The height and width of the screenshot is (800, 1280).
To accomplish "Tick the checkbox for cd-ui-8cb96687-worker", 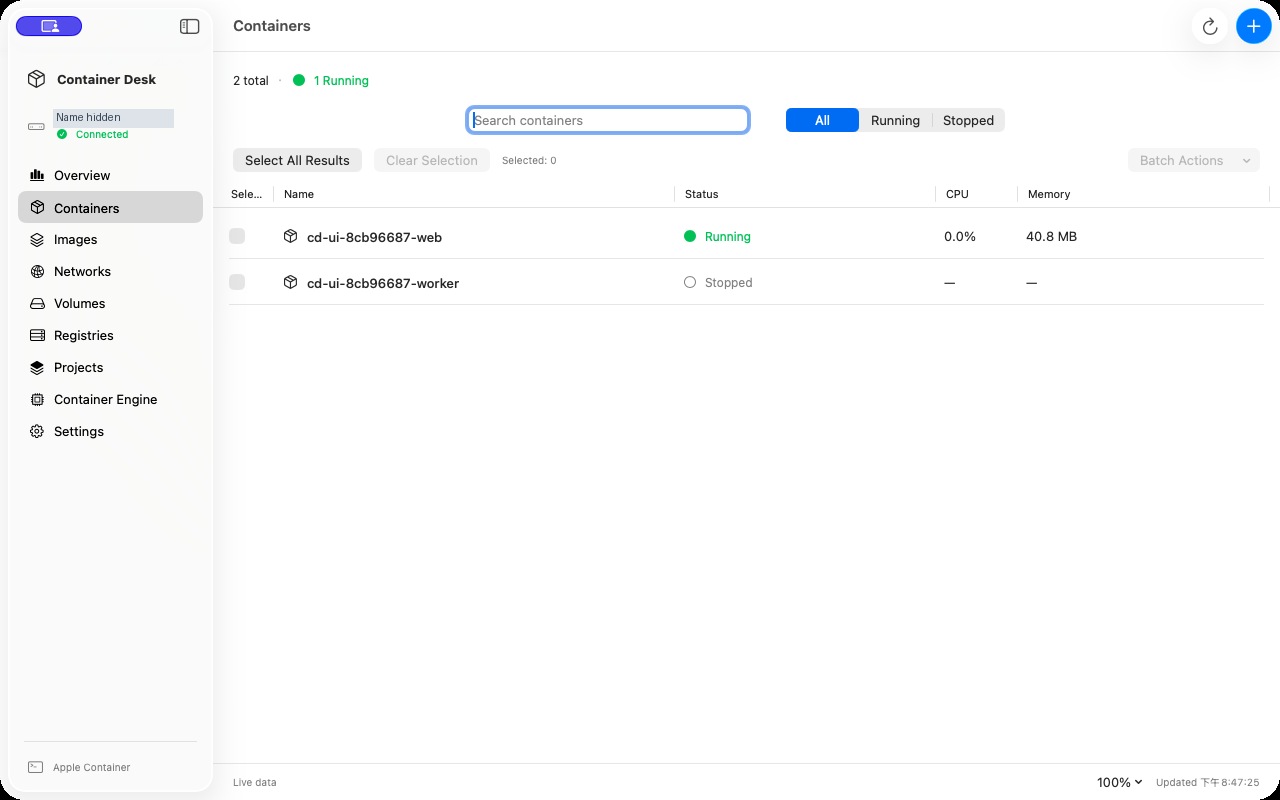I will [x=237, y=282].
